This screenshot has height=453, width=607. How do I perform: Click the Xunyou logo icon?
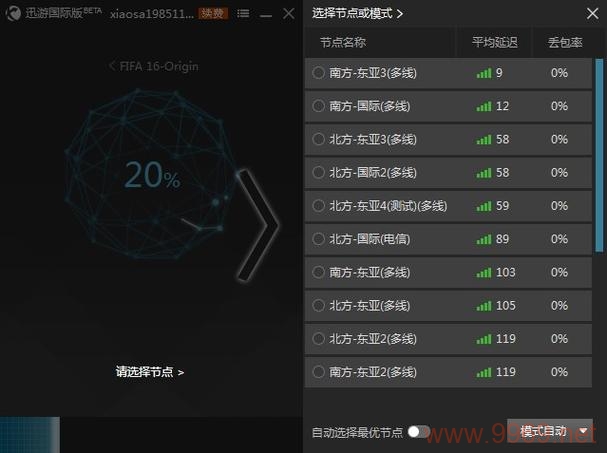tap(13, 14)
